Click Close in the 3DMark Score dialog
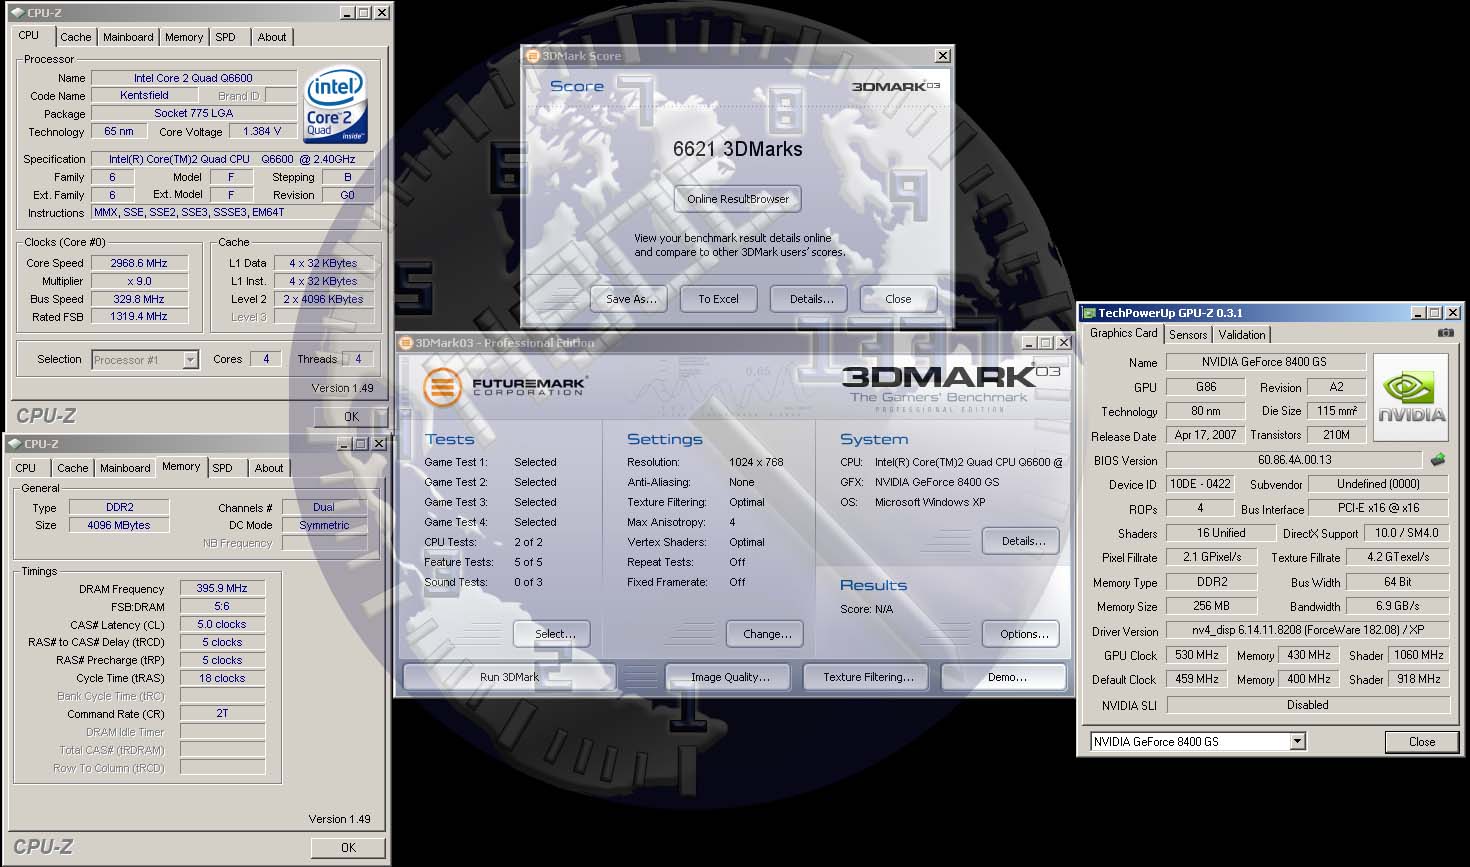The image size is (1470, 867). pyautogui.click(x=898, y=299)
